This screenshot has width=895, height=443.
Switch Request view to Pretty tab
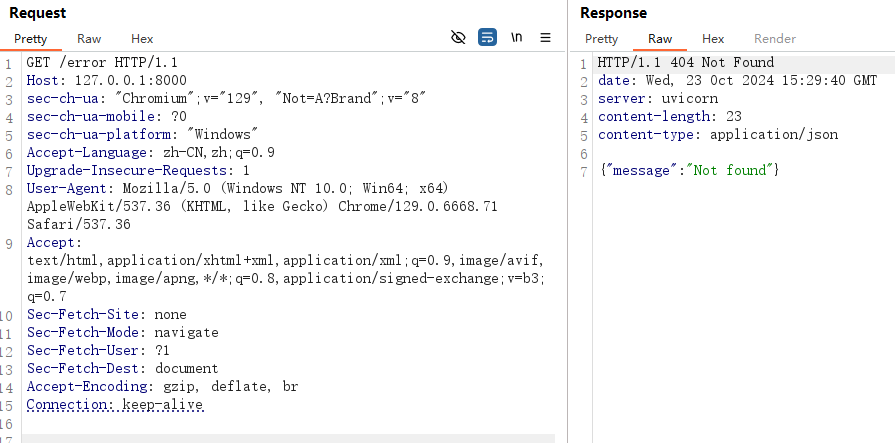click(30, 39)
